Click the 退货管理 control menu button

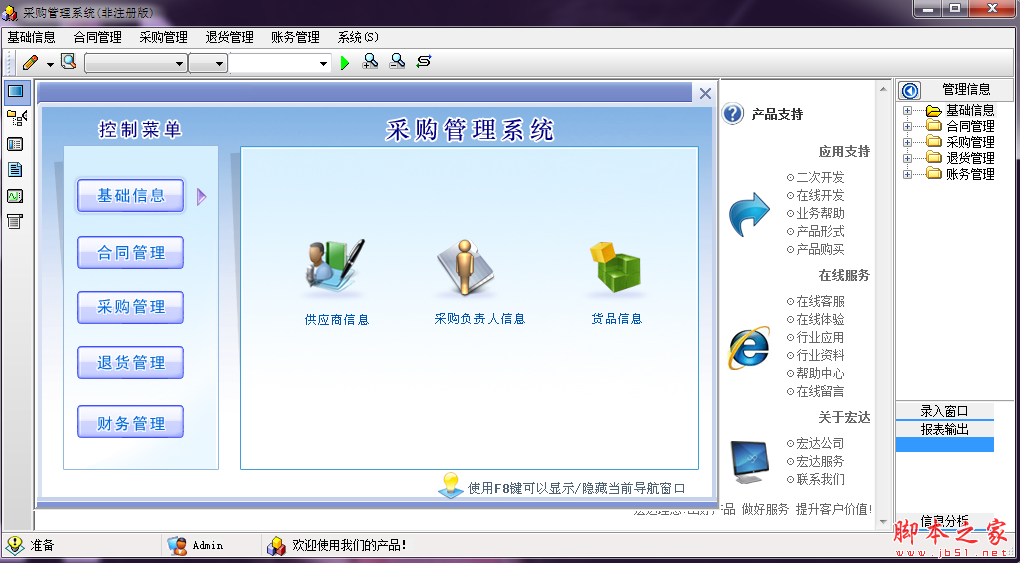click(x=131, y=362)
